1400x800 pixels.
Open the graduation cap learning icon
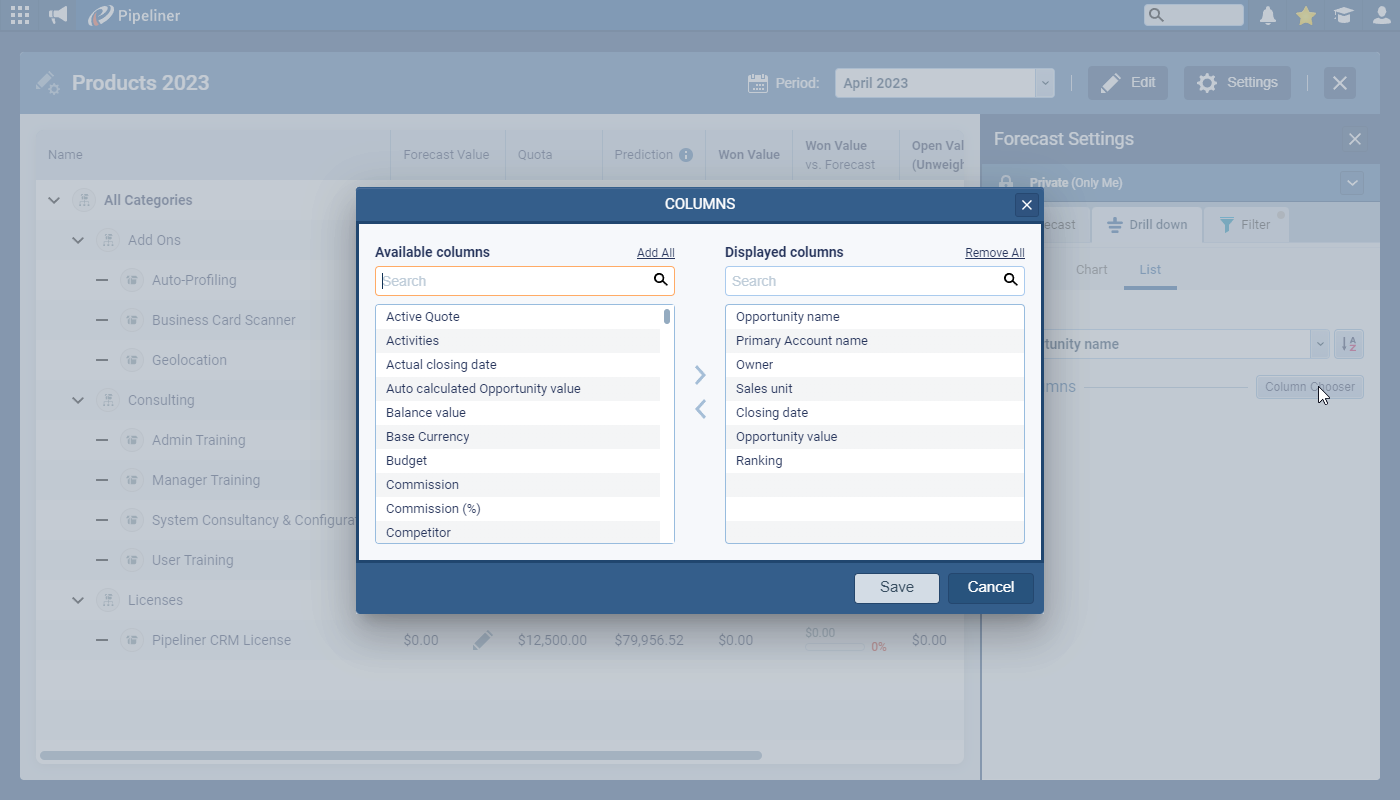point(1343,15)
